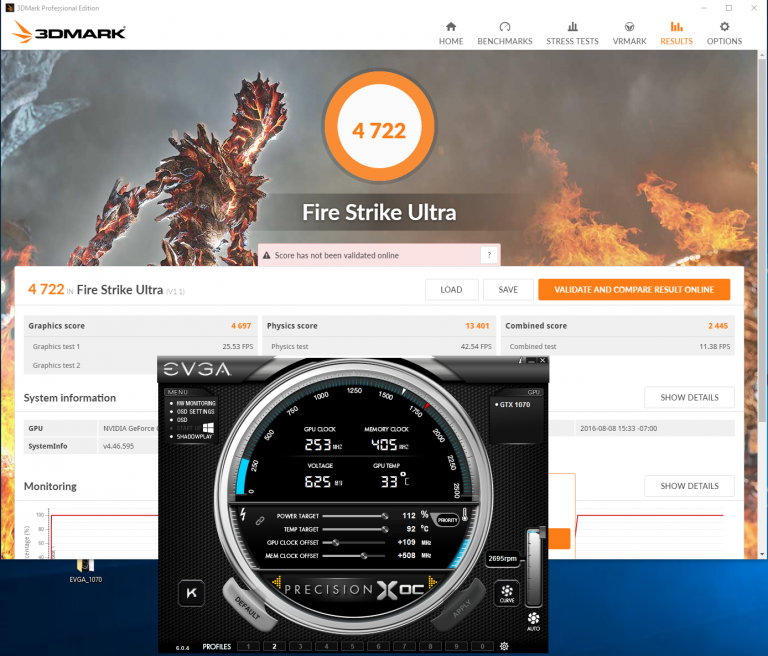The width and height of the screenshot is (768, 656).
Task: Adjust the POWER TARGET slider
Action: click(355, 516)
